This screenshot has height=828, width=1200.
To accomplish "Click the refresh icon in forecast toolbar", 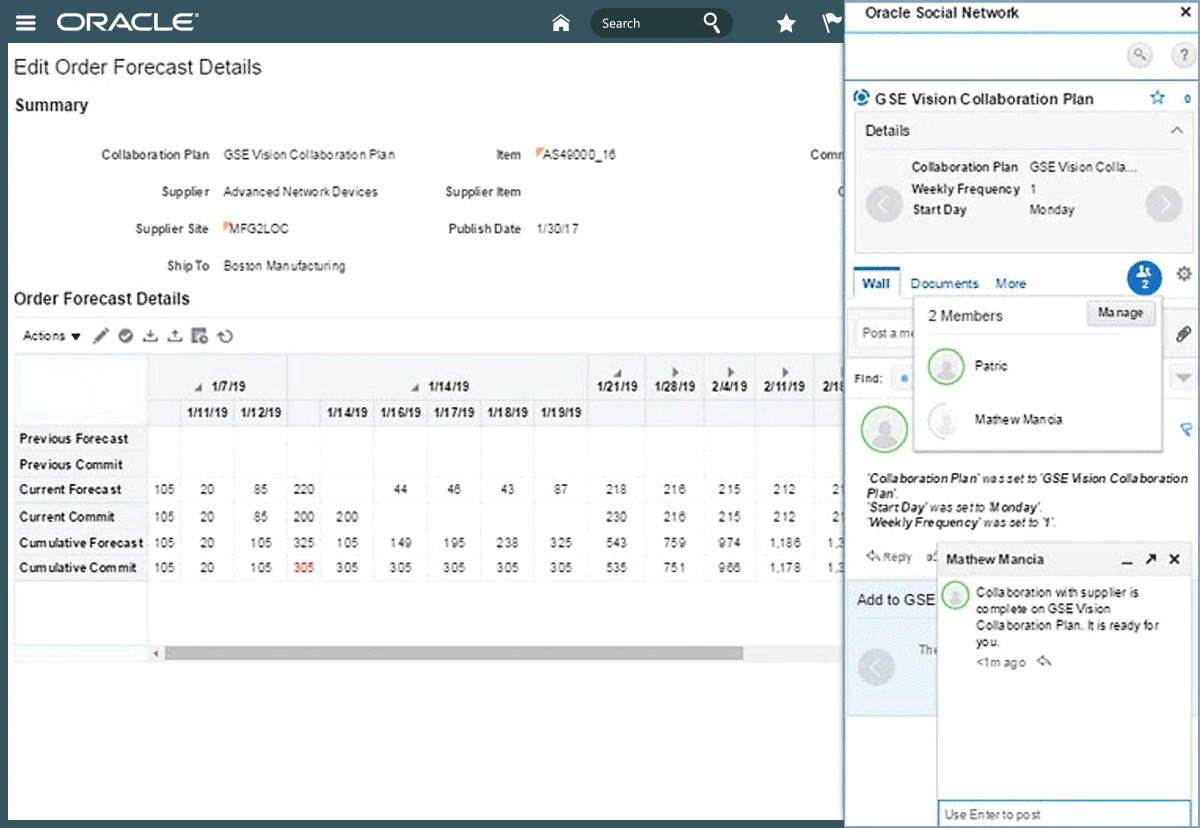I will (225, 336).
